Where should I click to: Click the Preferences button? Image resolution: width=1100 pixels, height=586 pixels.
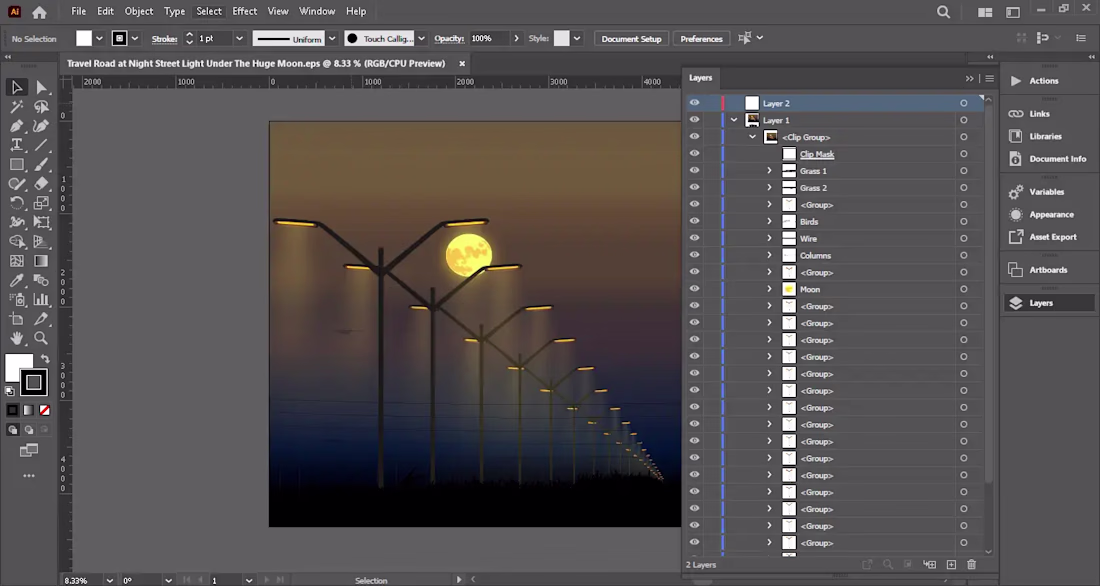click(701, 39)
